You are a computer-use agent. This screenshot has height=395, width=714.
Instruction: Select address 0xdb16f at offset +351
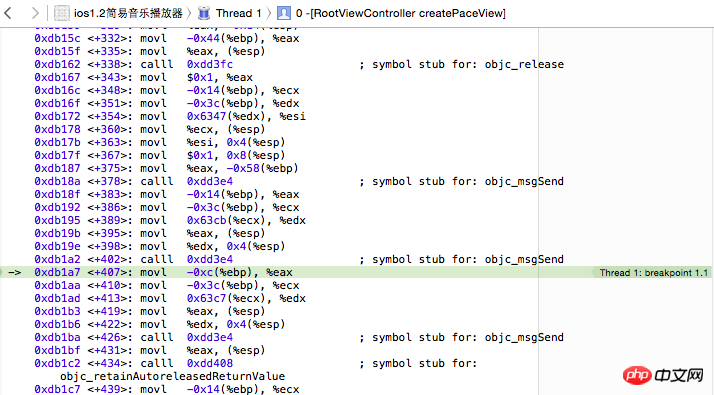tap(57, 103)
